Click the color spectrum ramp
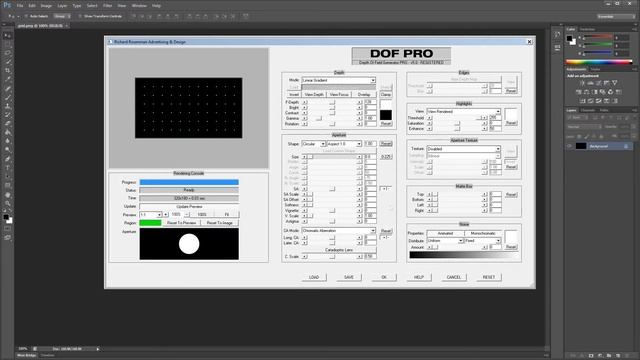The image size is (640, 360). coord(599,62)
